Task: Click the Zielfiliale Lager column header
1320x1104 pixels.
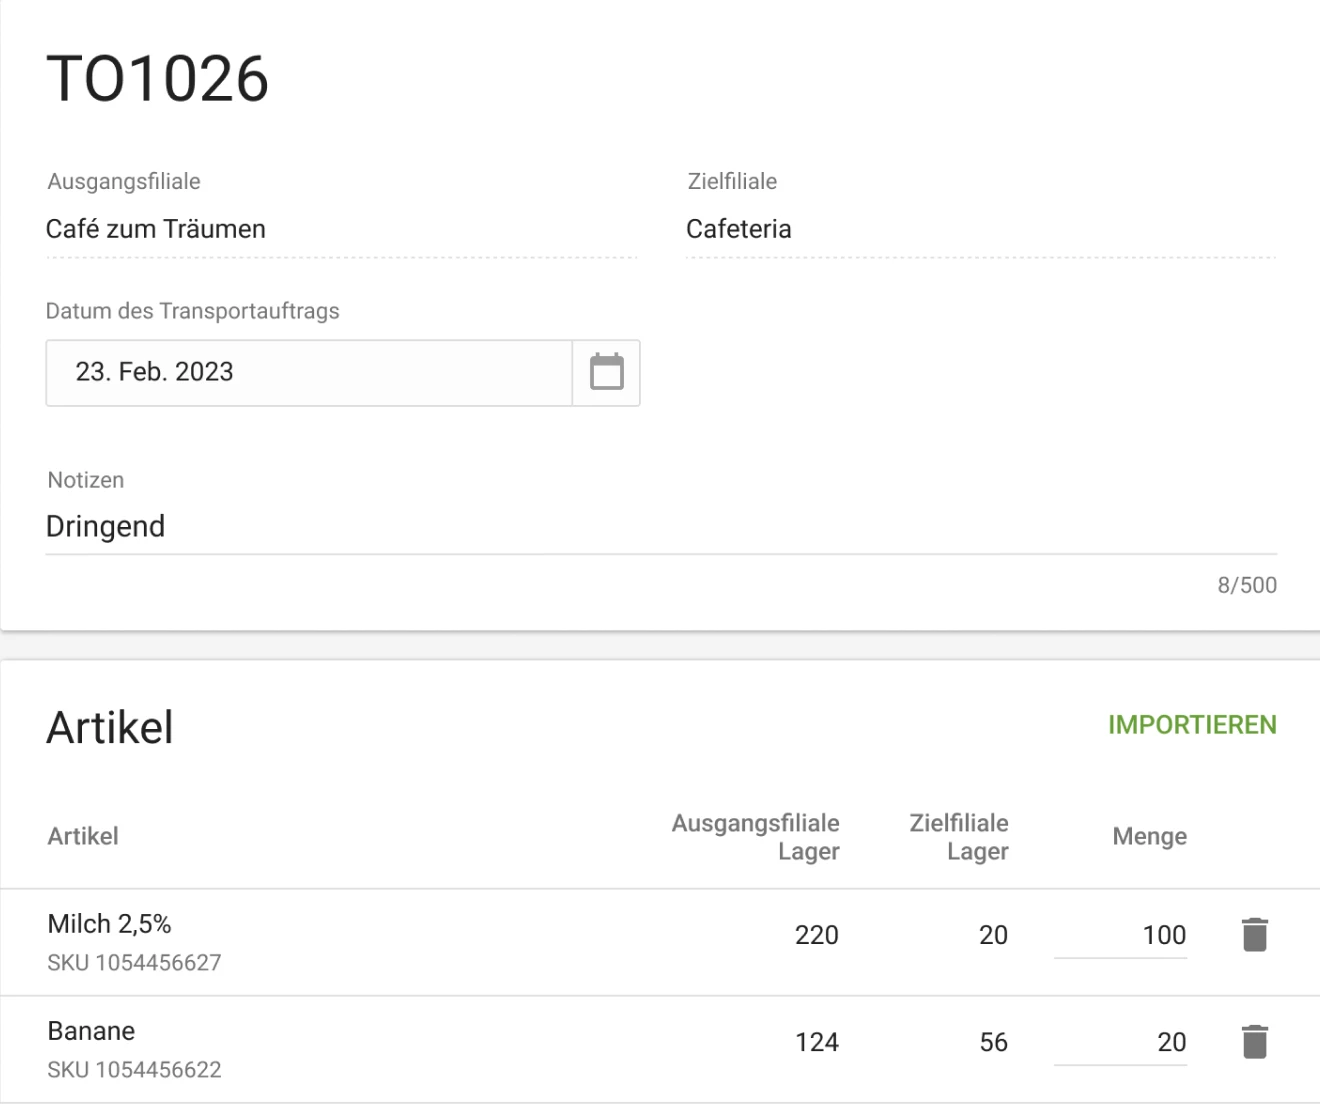Action: coord(959,837)
